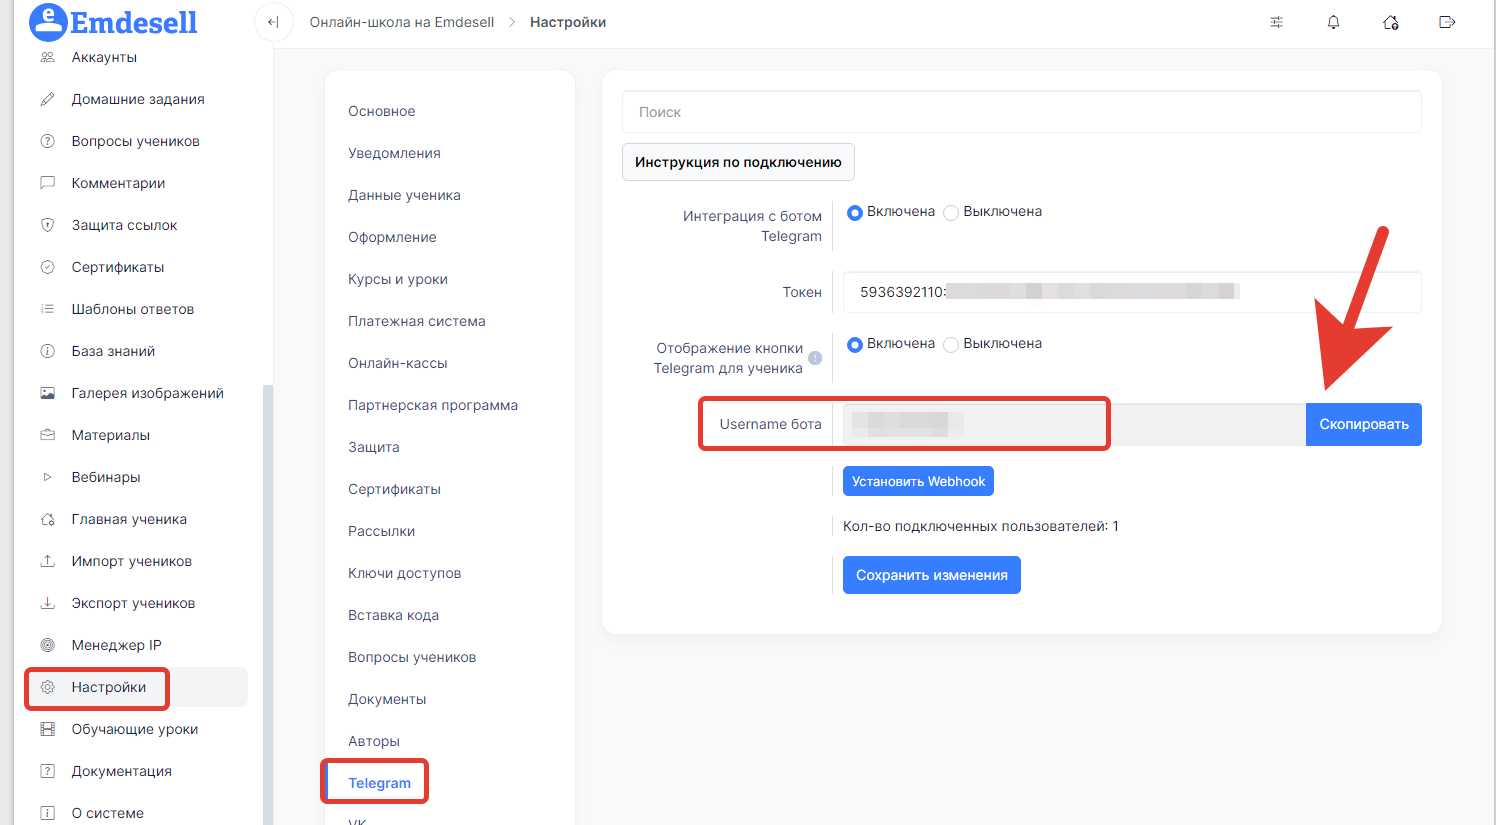
Task: Click the icon for Главная ученика
Action: pos(47,519)
